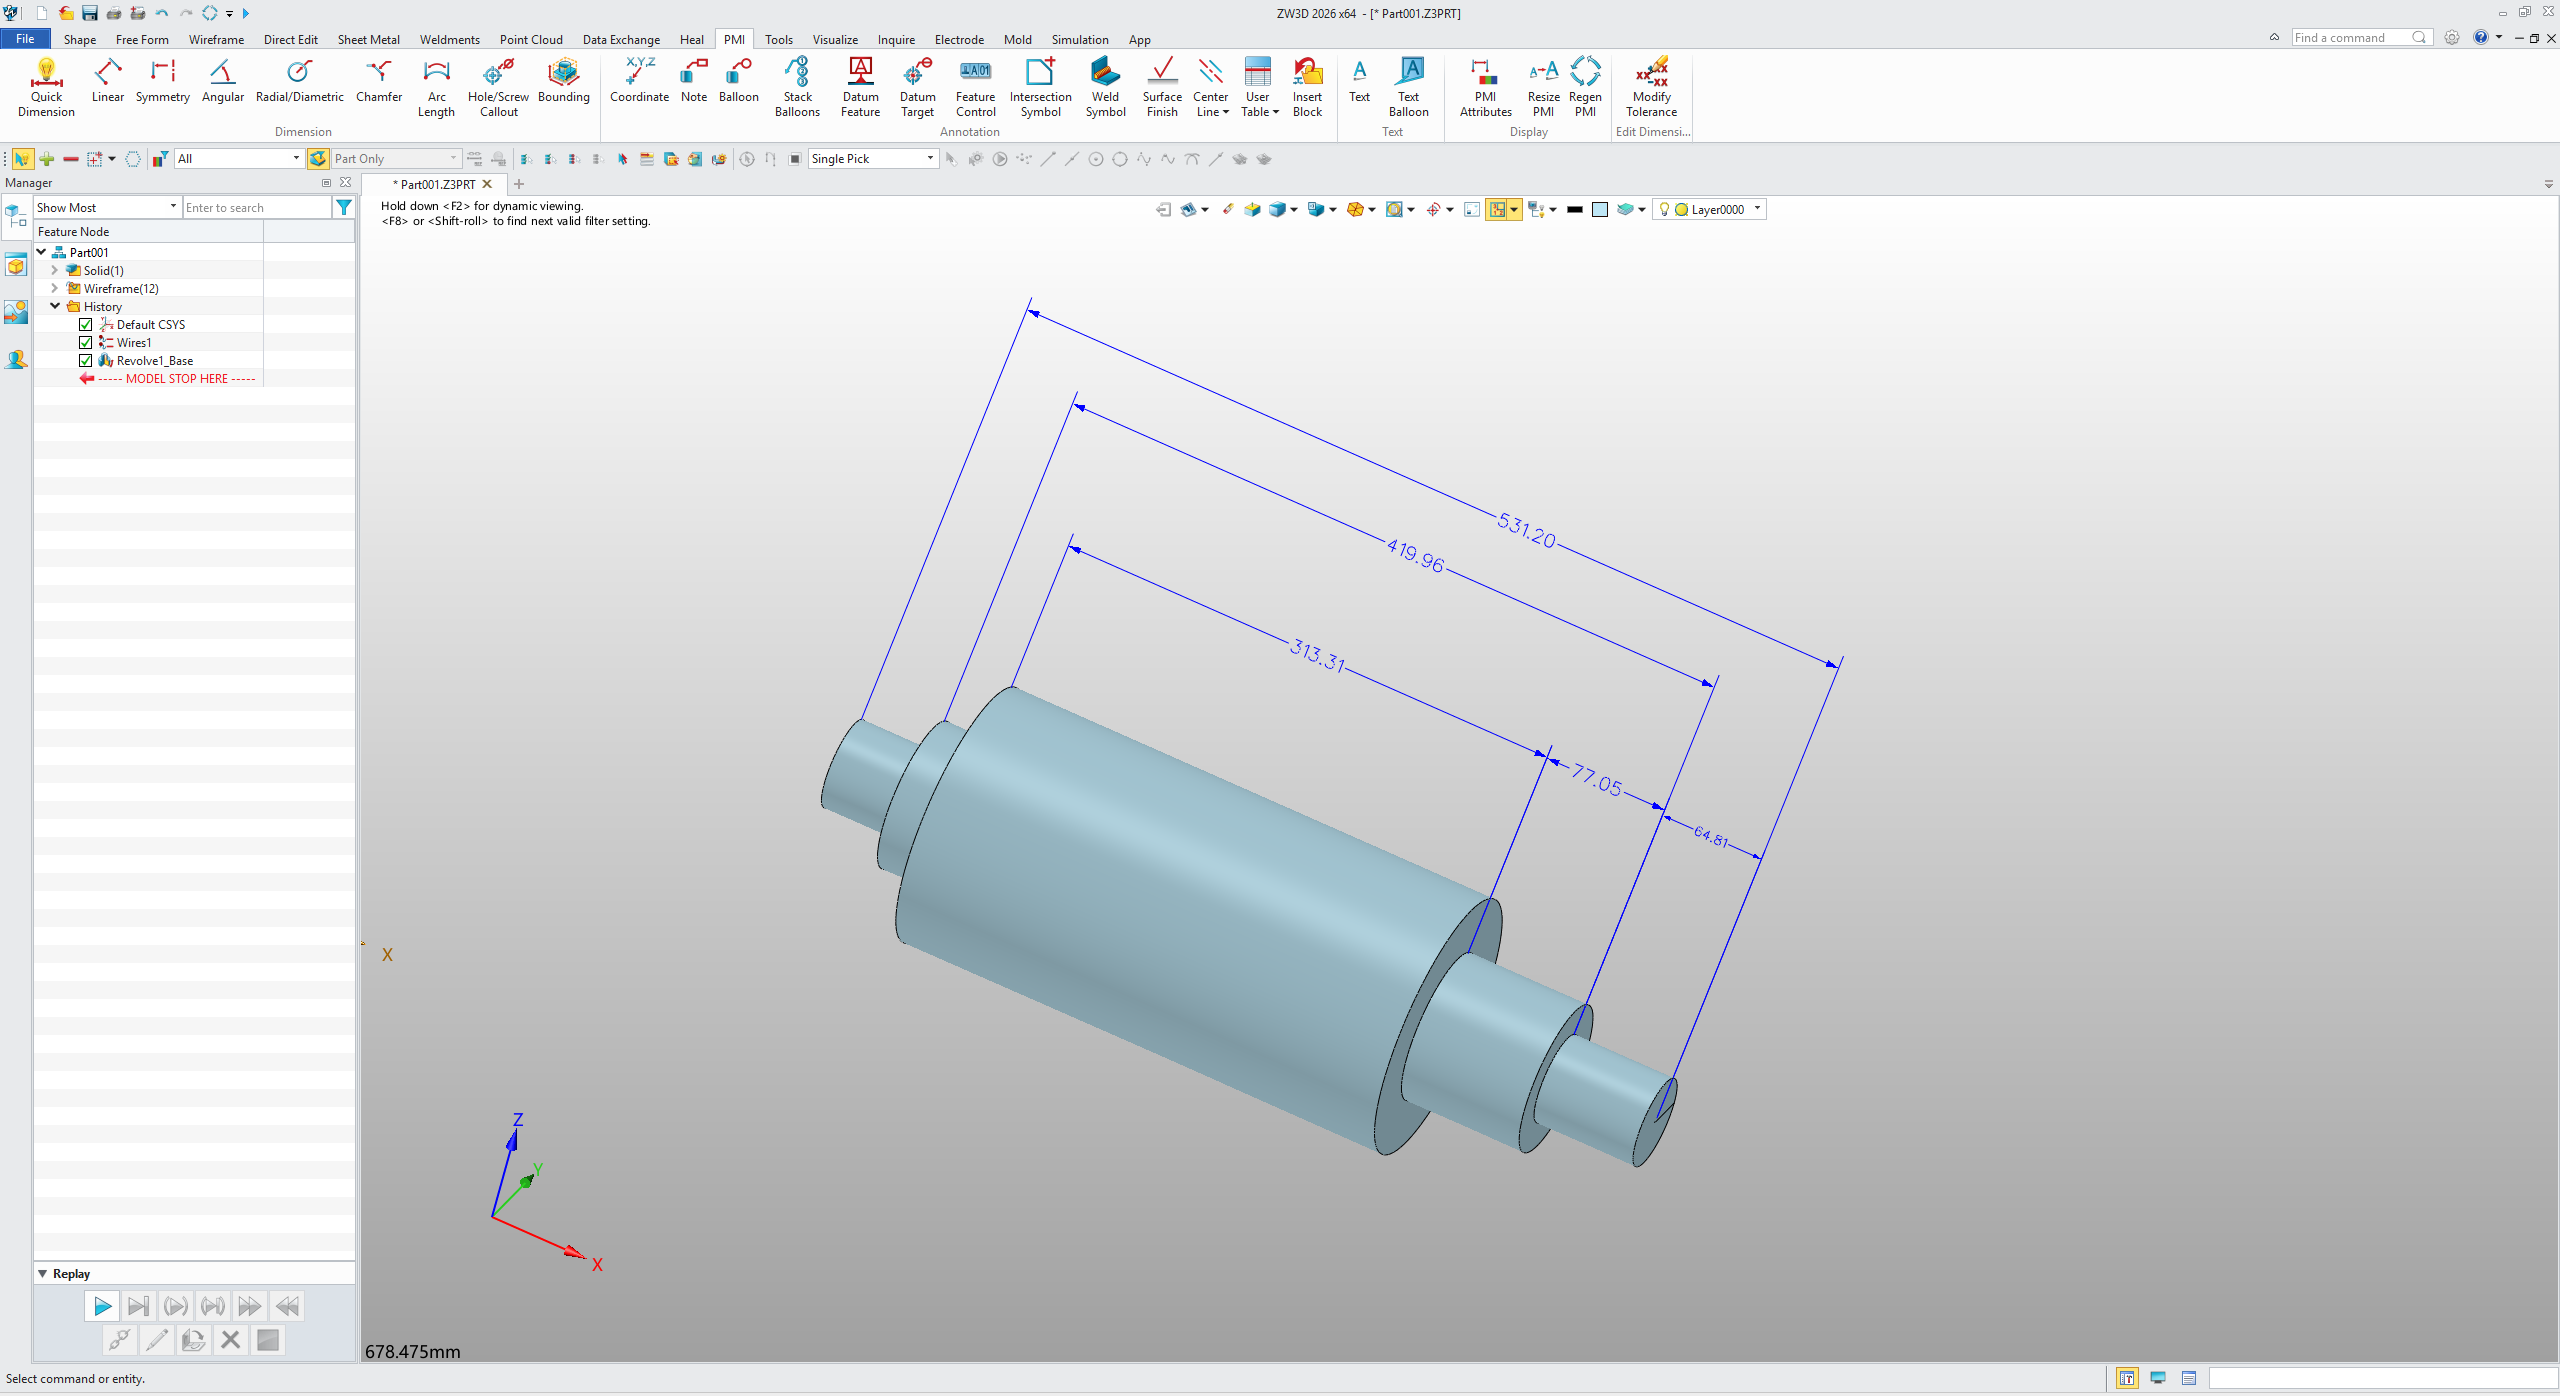Create a Feature Control symbol

coord(975,88)
